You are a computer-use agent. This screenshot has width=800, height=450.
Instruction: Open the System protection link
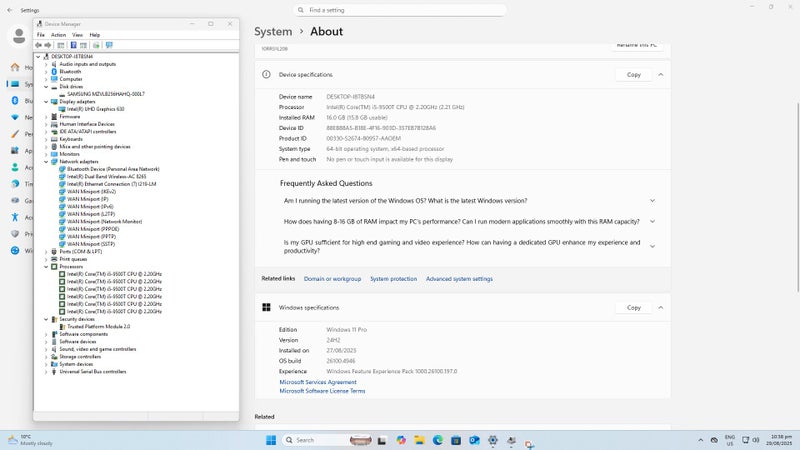click(x=393, y=279)
